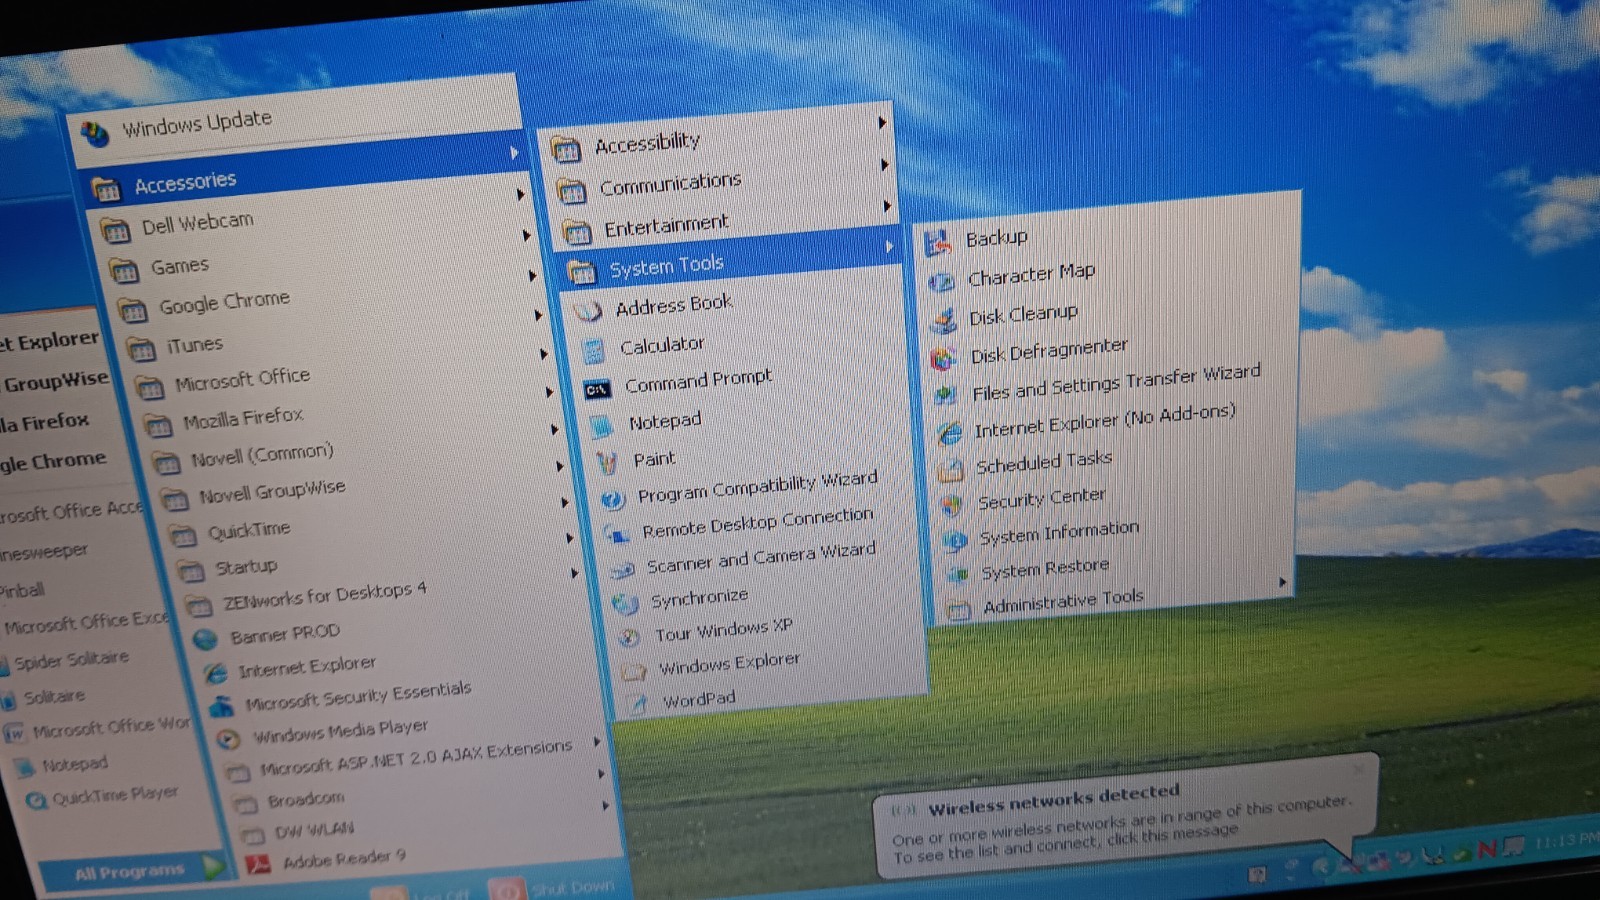
Task: Open Address Book icon in Accessories
Action: [x=588, y=311]
